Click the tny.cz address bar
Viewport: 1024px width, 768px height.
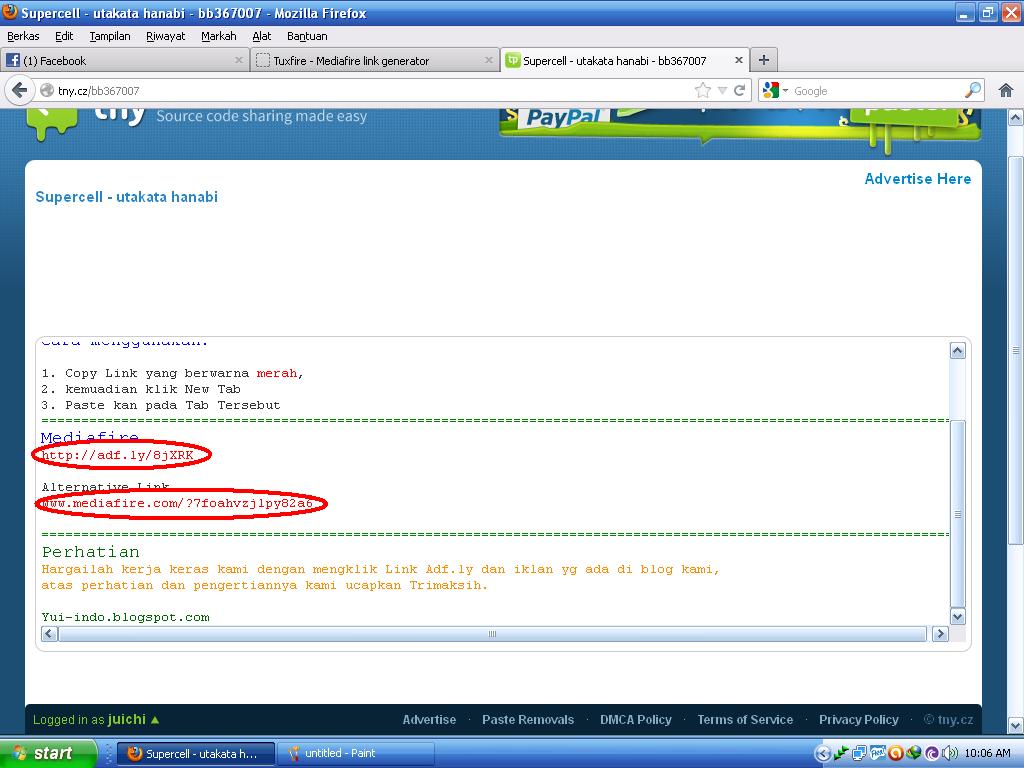pos(372,90)
